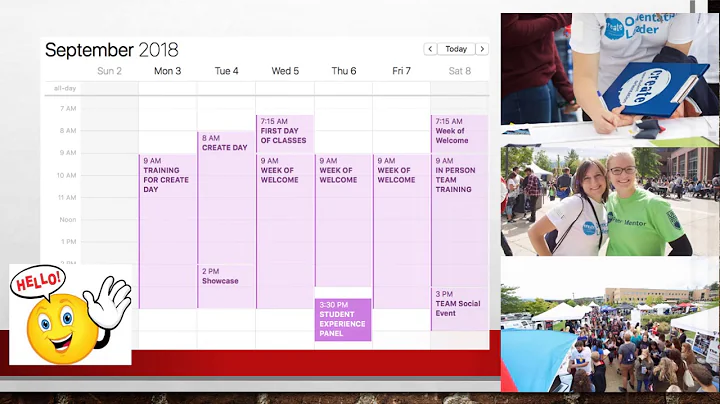Open the In Person Team Training event
This screenshot has width=720, height=404.
point(459,220)
